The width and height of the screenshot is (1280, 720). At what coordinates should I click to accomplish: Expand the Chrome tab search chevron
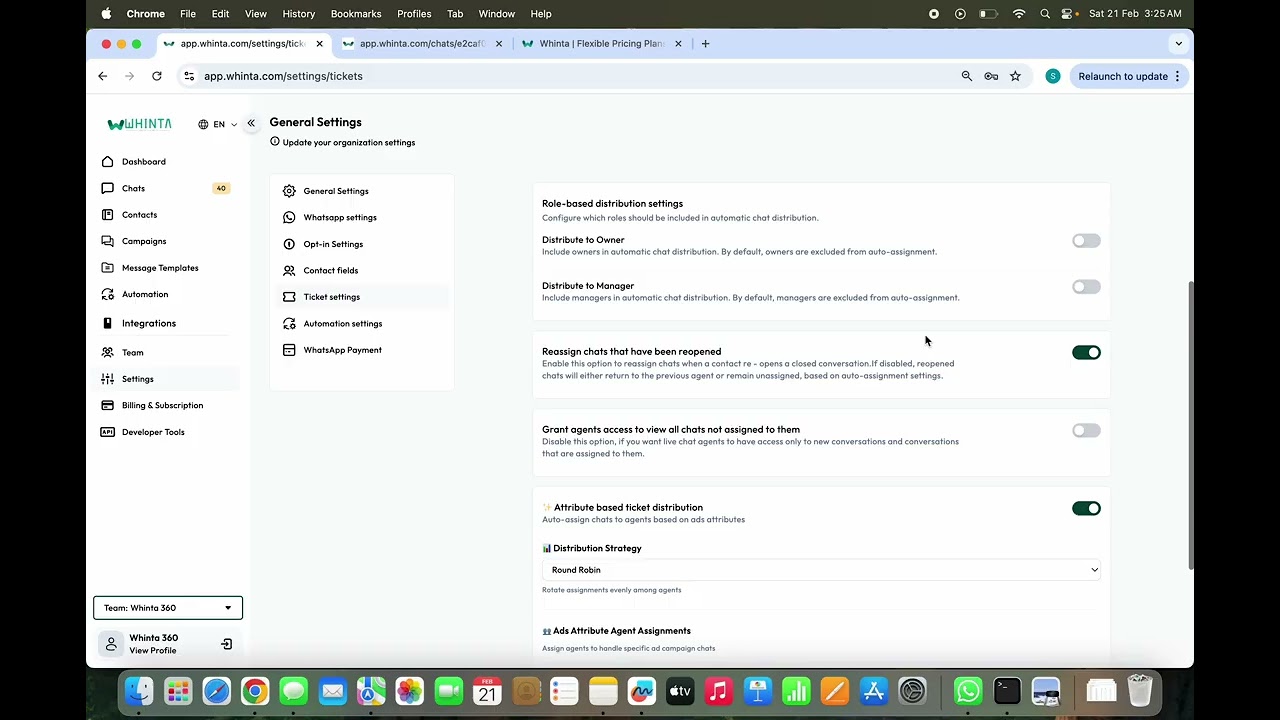[x=1178, y=44]
